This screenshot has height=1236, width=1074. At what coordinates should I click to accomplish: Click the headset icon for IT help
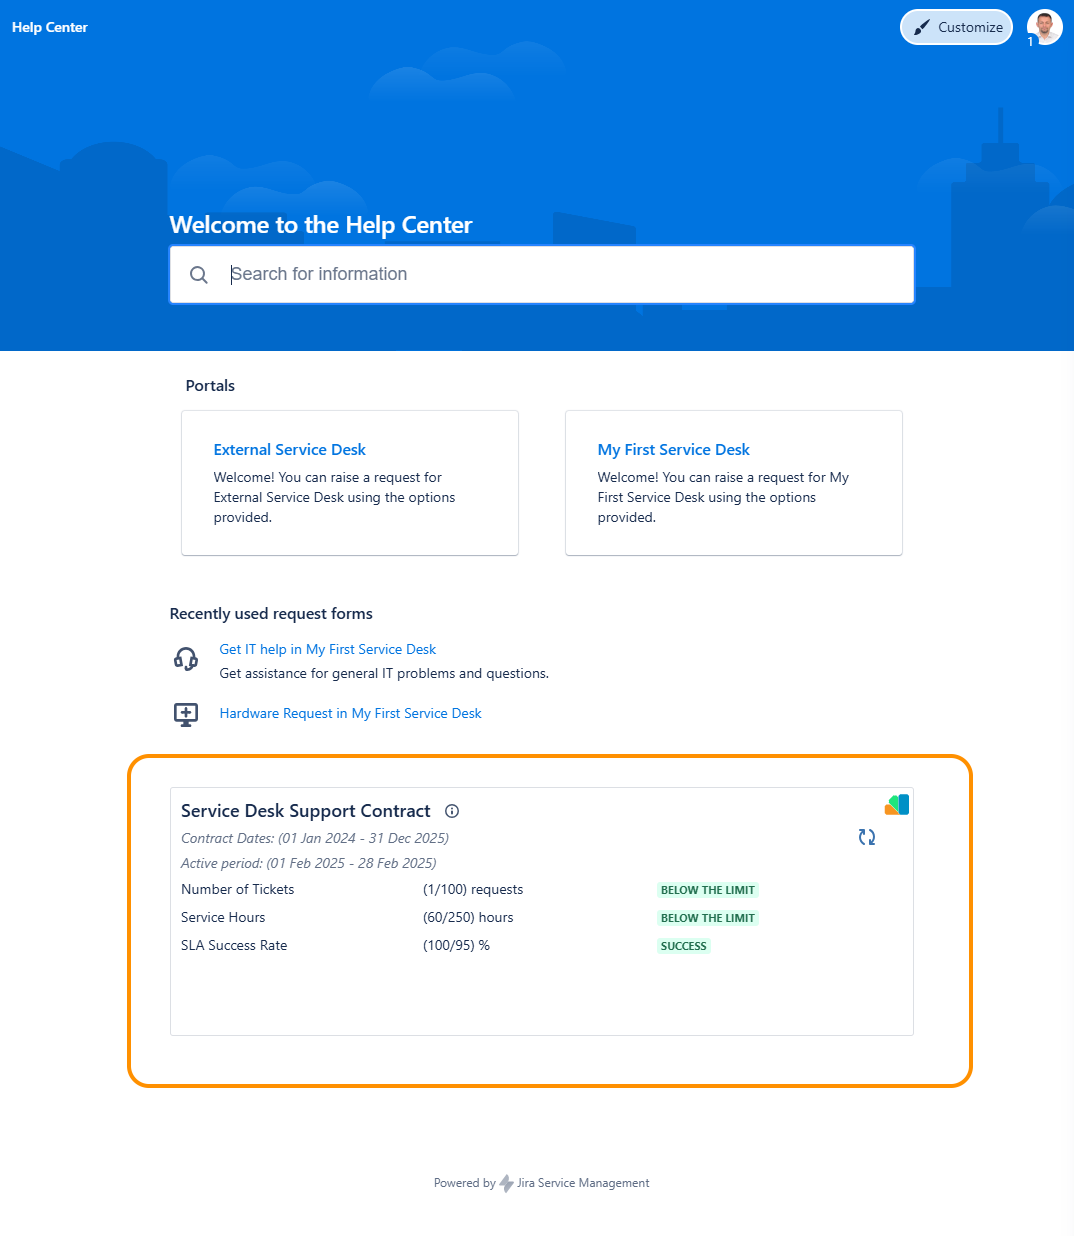[186, 658]
